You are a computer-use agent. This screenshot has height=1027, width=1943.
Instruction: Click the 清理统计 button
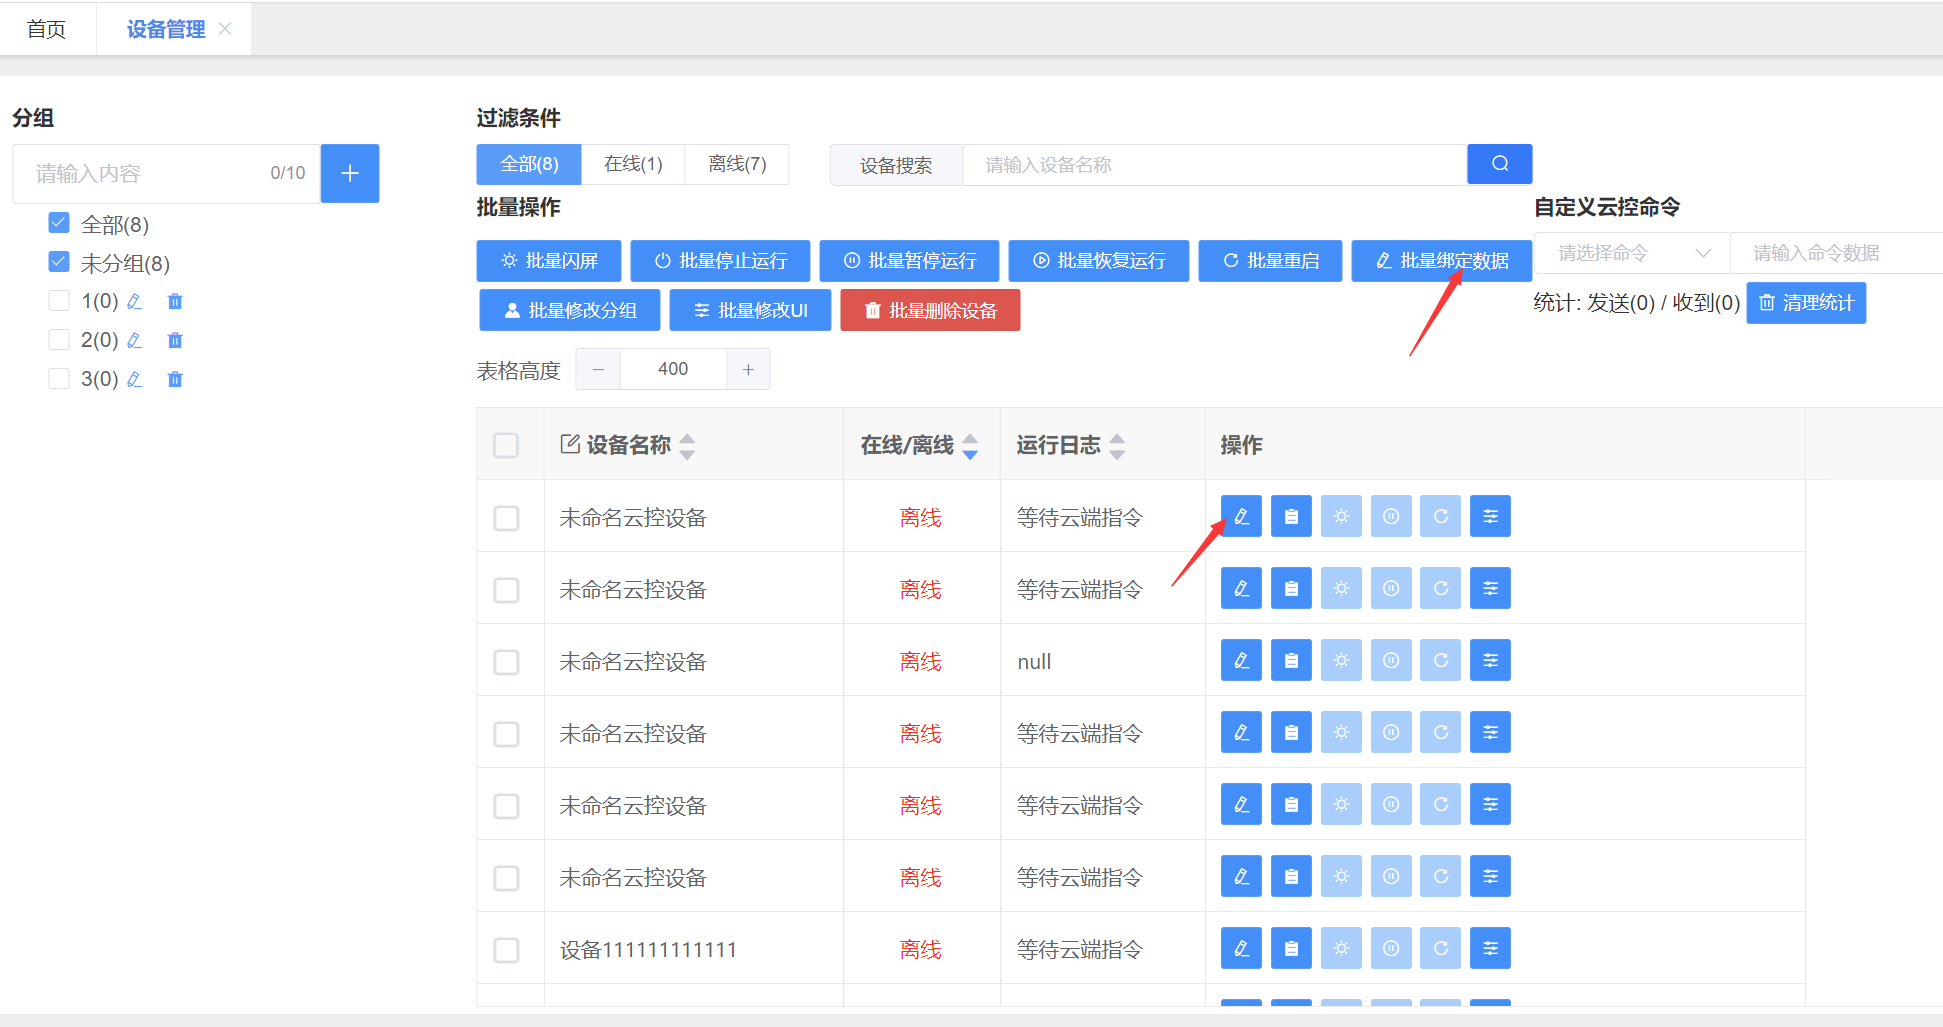pos(1806,303)
